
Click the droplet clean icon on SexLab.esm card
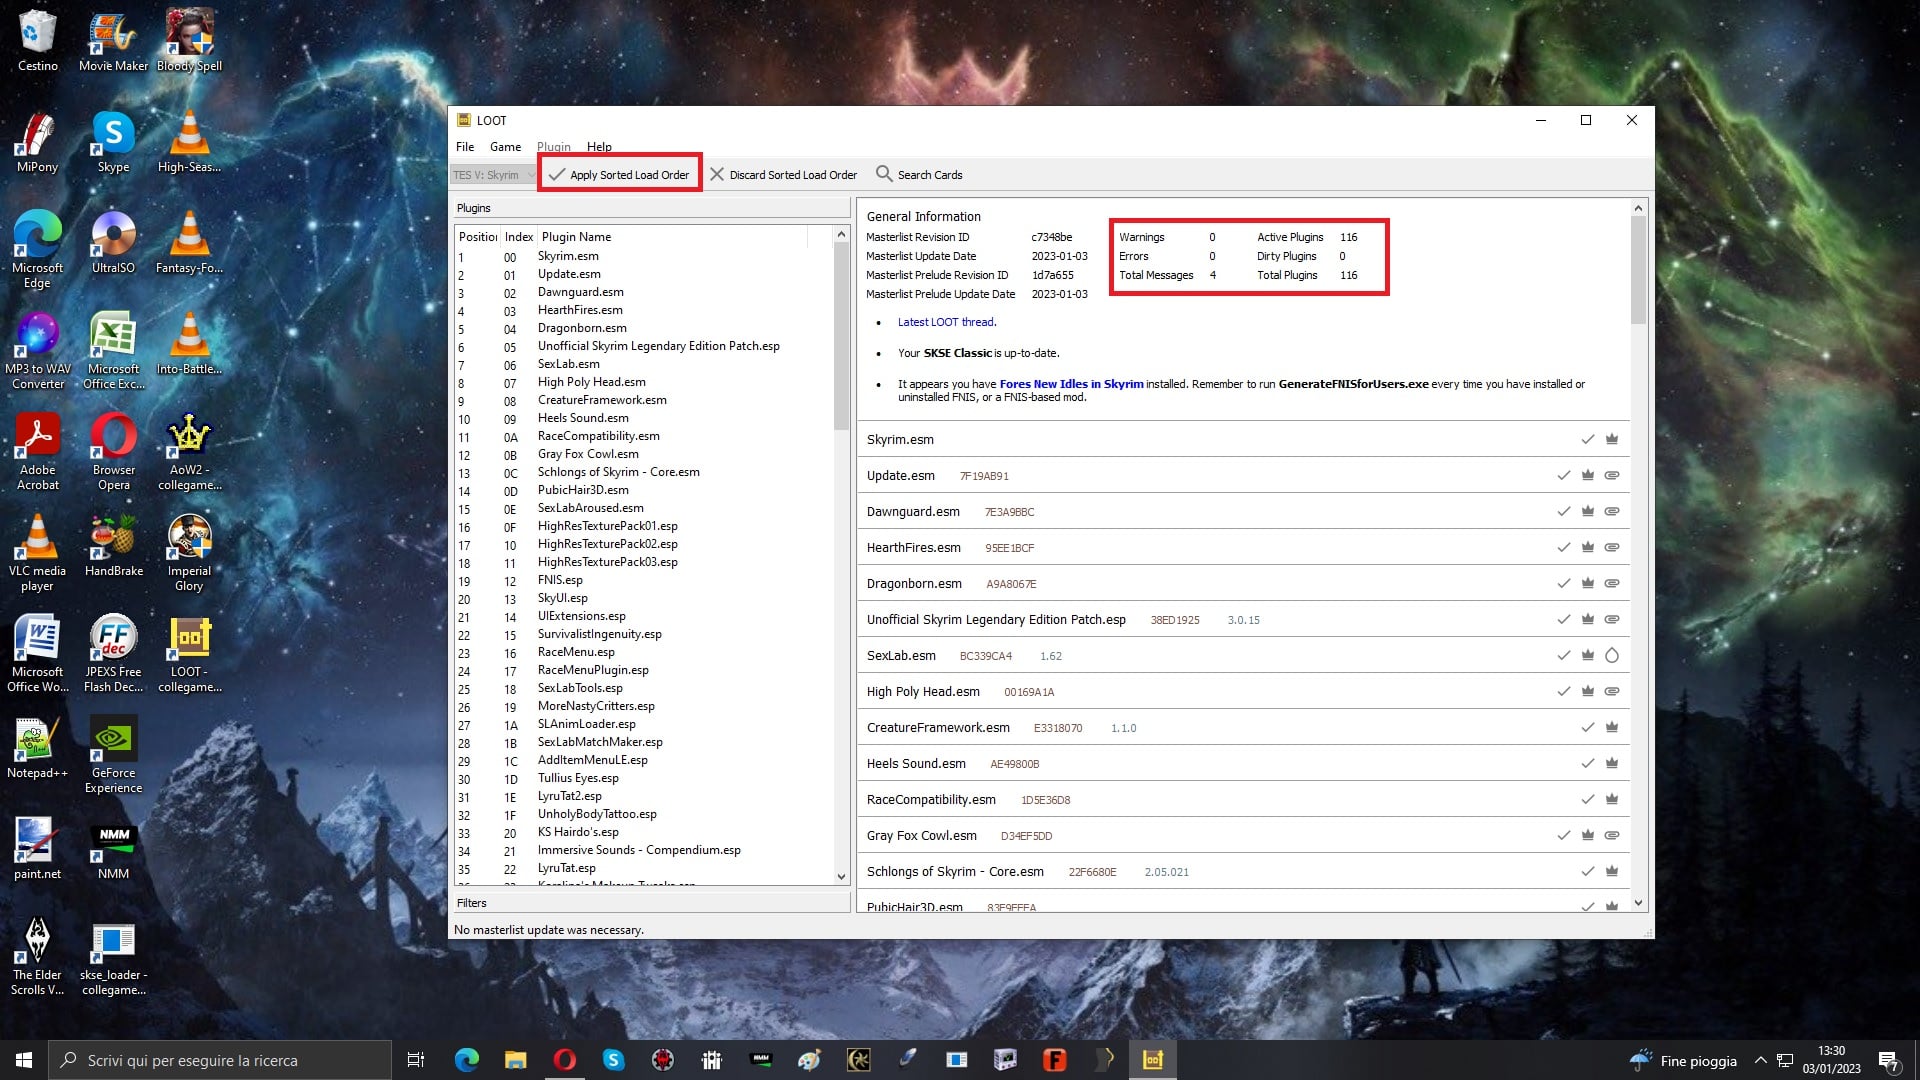(x=1612, y=655)
